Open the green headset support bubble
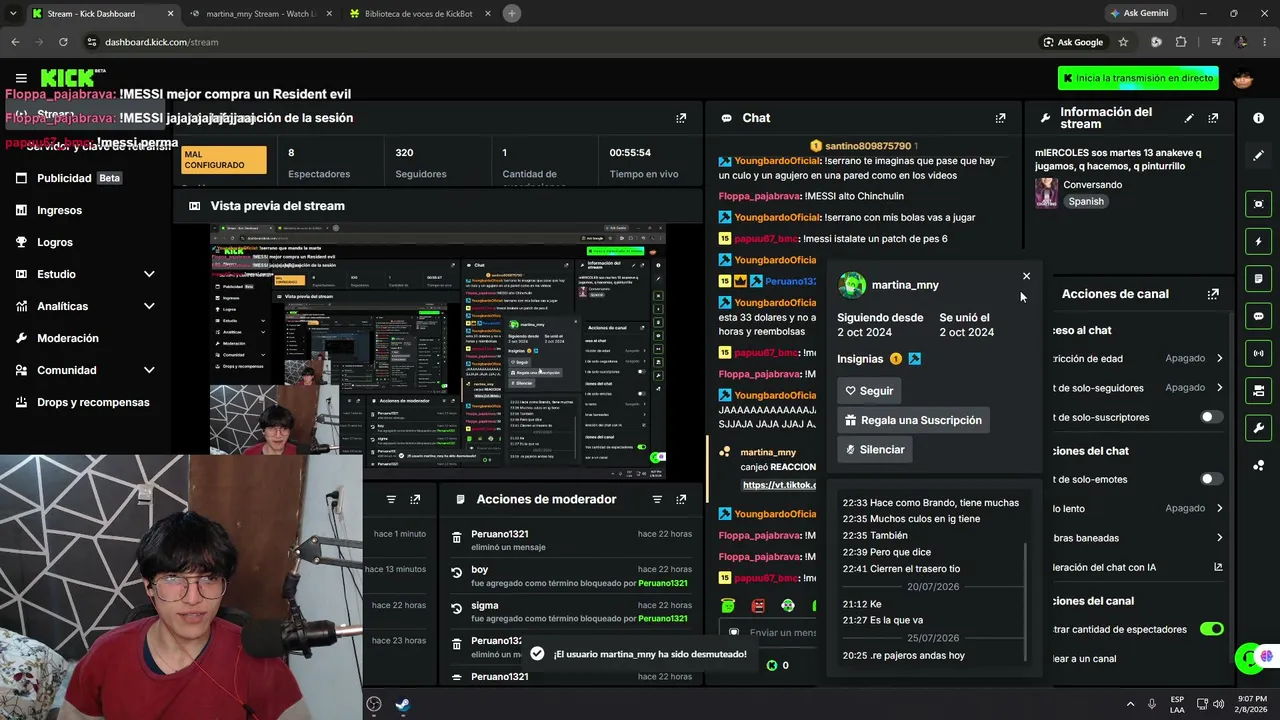 pos(1246,657)
